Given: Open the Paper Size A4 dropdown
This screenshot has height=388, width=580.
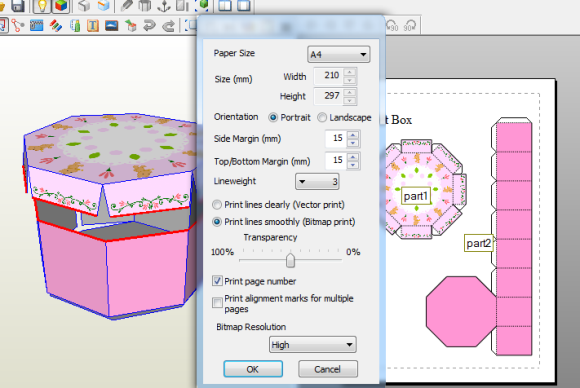Looking at the screenshot, I should [338, 54].
